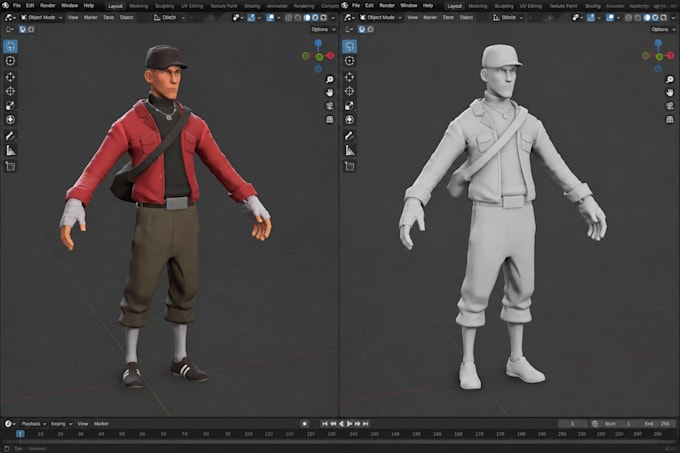
Task: Expand Options dropdown in left viewport
Action: (324, 29)
